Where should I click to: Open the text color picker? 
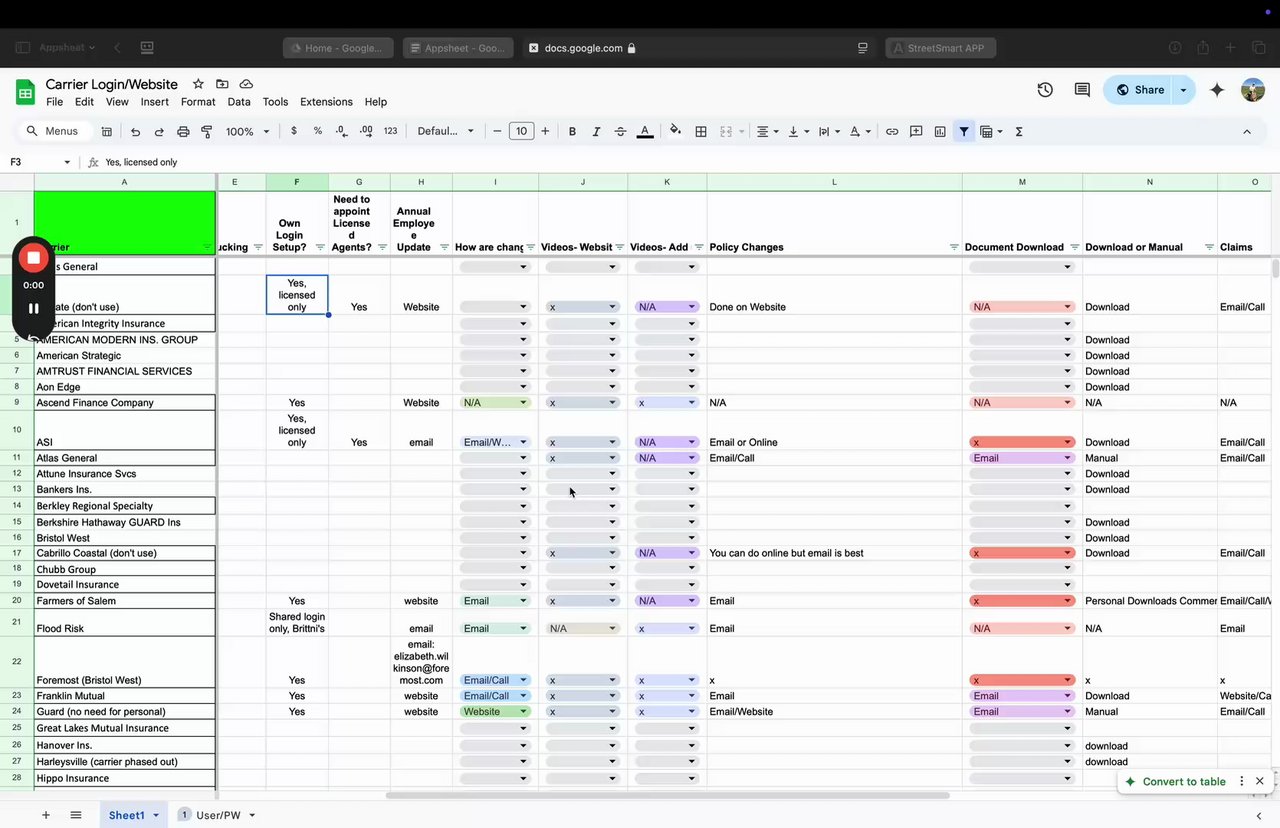(x=645, y=131)
